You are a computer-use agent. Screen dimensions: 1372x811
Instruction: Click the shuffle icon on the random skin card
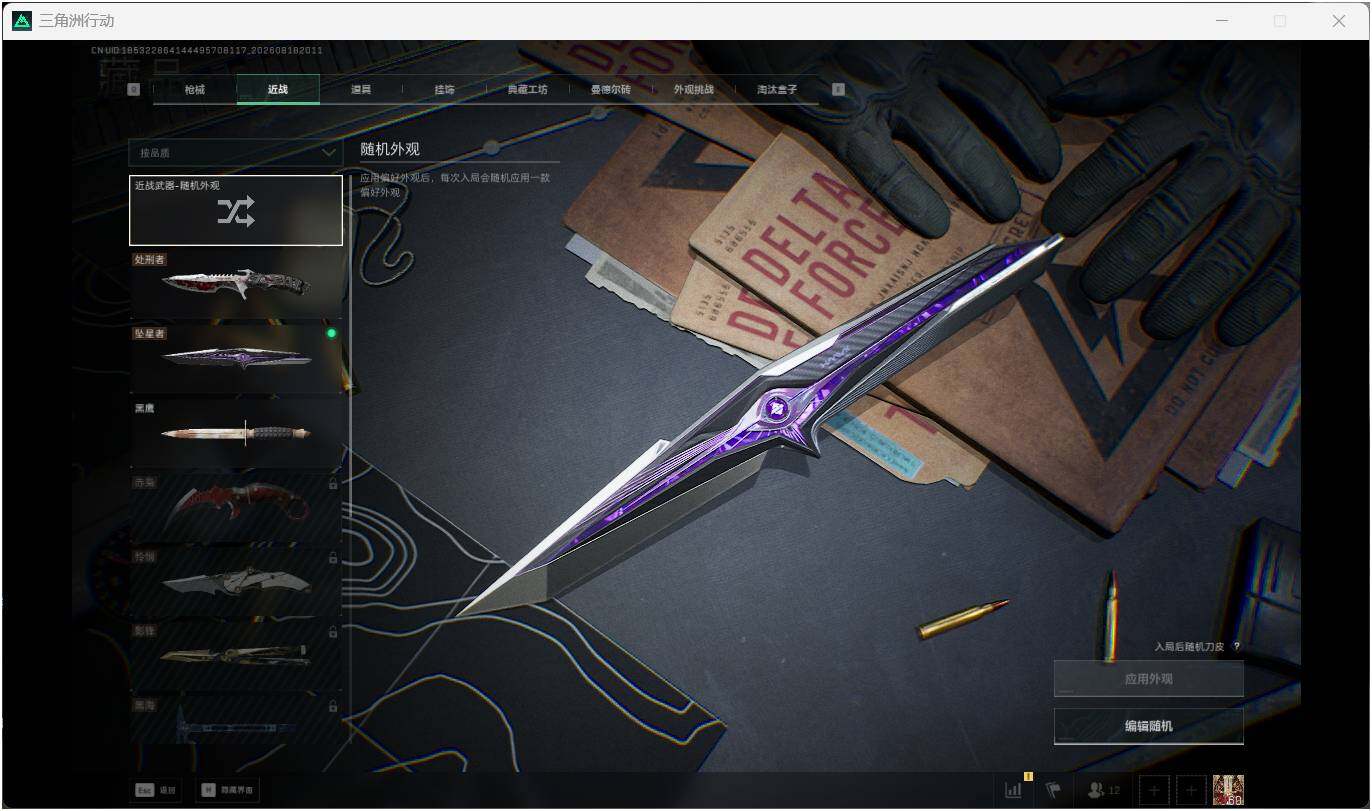[236, 212]
